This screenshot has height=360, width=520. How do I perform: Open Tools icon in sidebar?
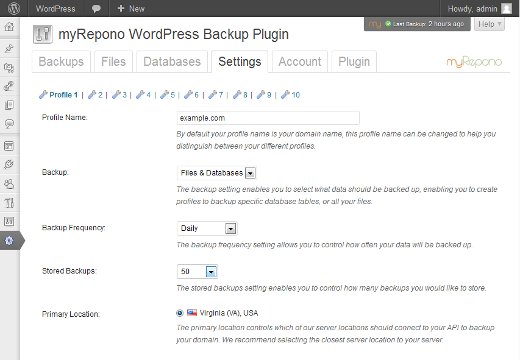(9, 202)
